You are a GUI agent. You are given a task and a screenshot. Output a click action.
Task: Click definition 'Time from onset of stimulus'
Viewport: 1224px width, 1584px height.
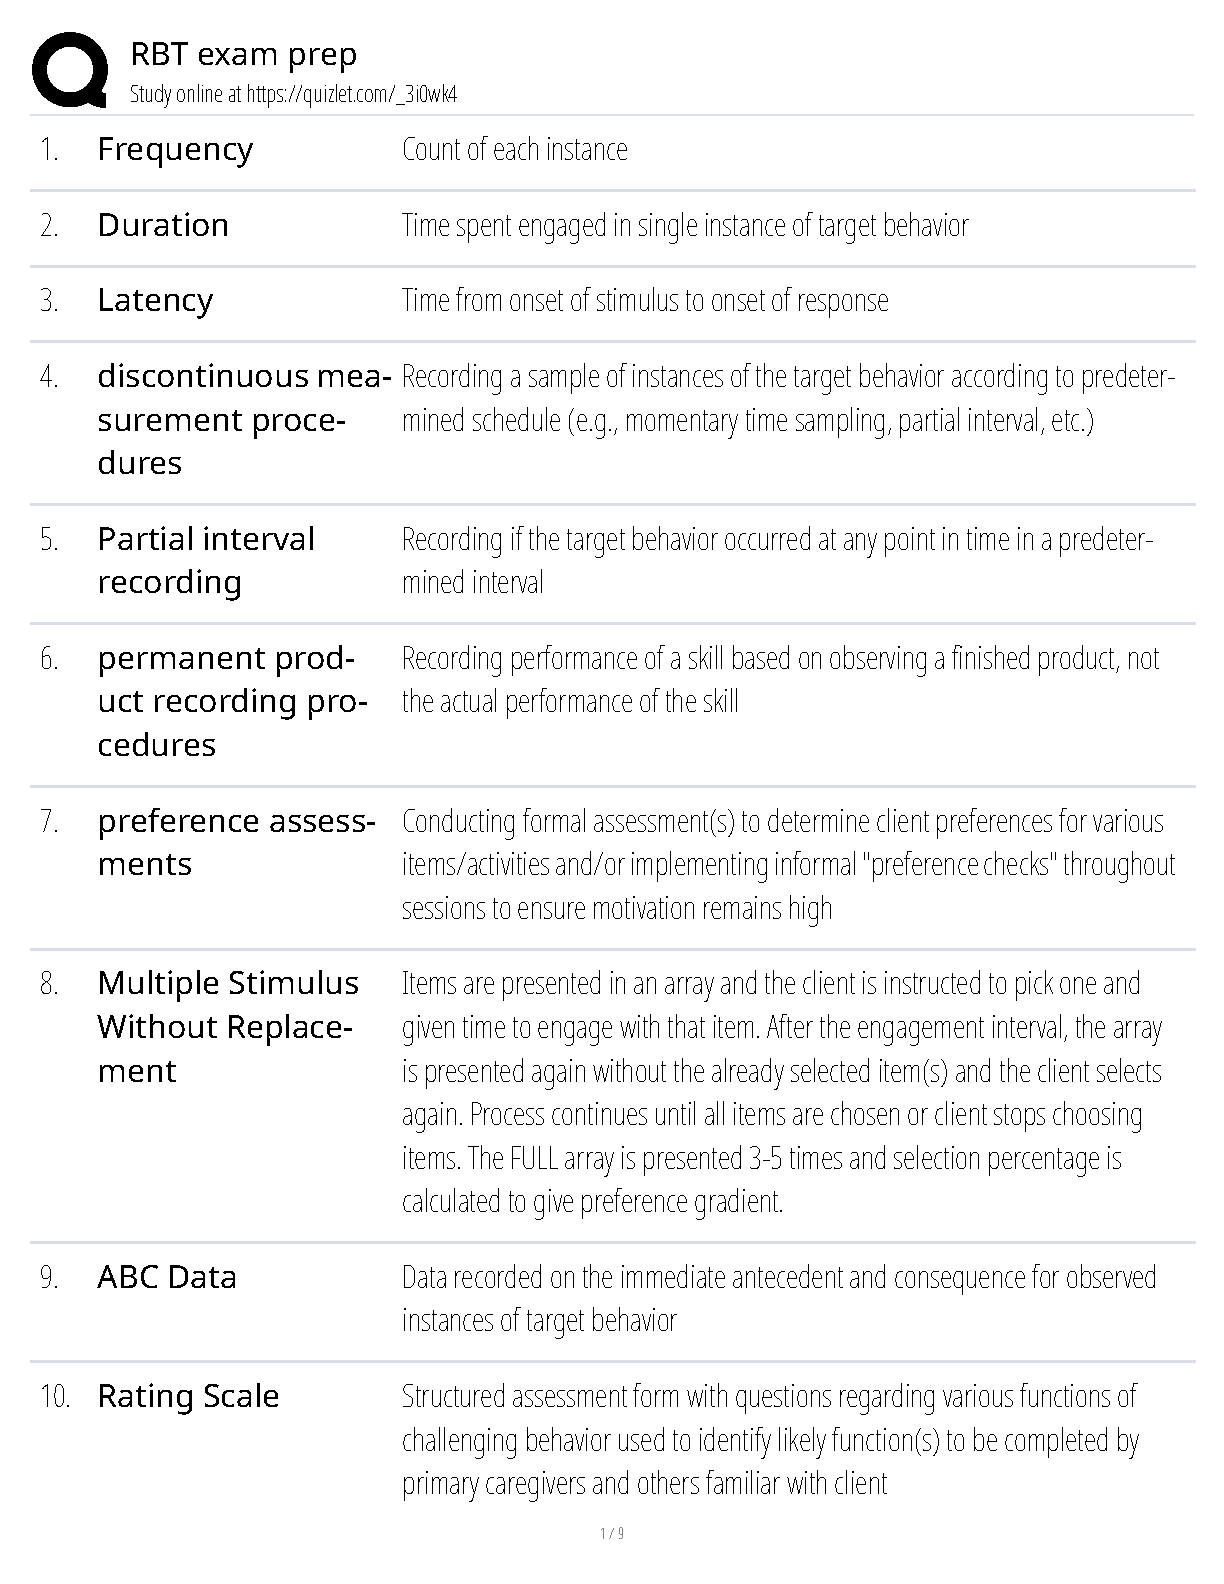[x=645, y=301]
